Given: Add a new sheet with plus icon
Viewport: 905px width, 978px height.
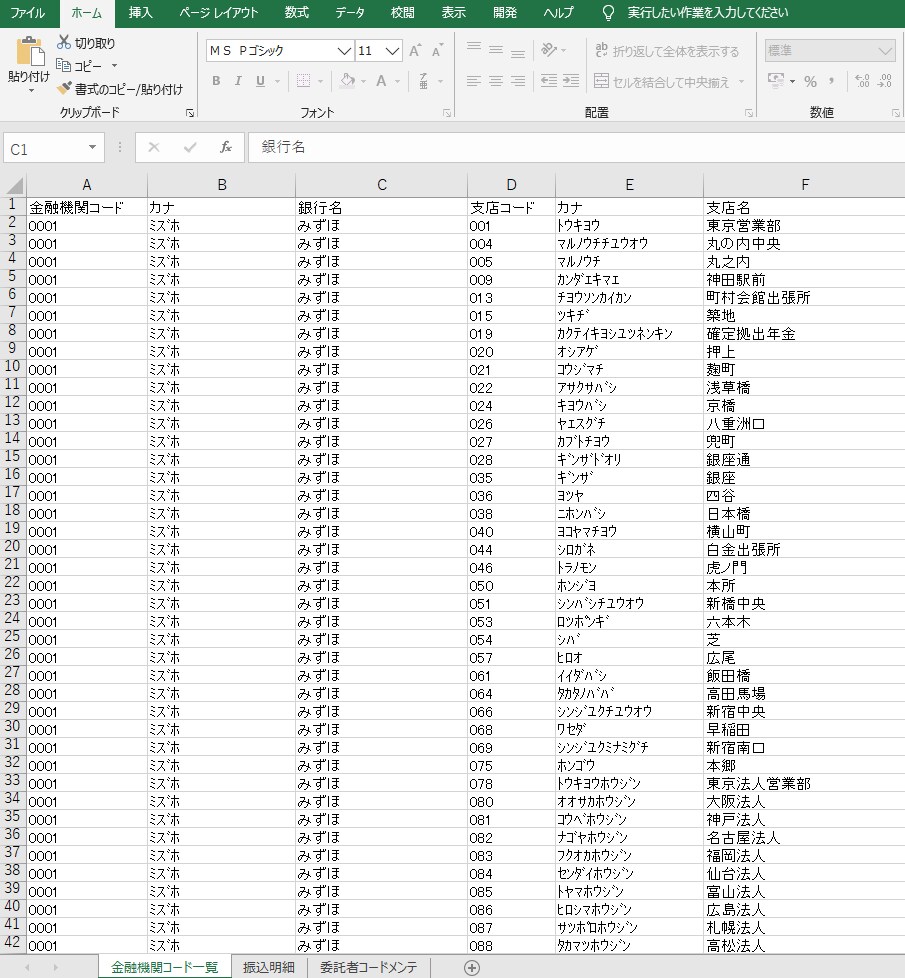Looking at the screenshot, I should (472, 968).
